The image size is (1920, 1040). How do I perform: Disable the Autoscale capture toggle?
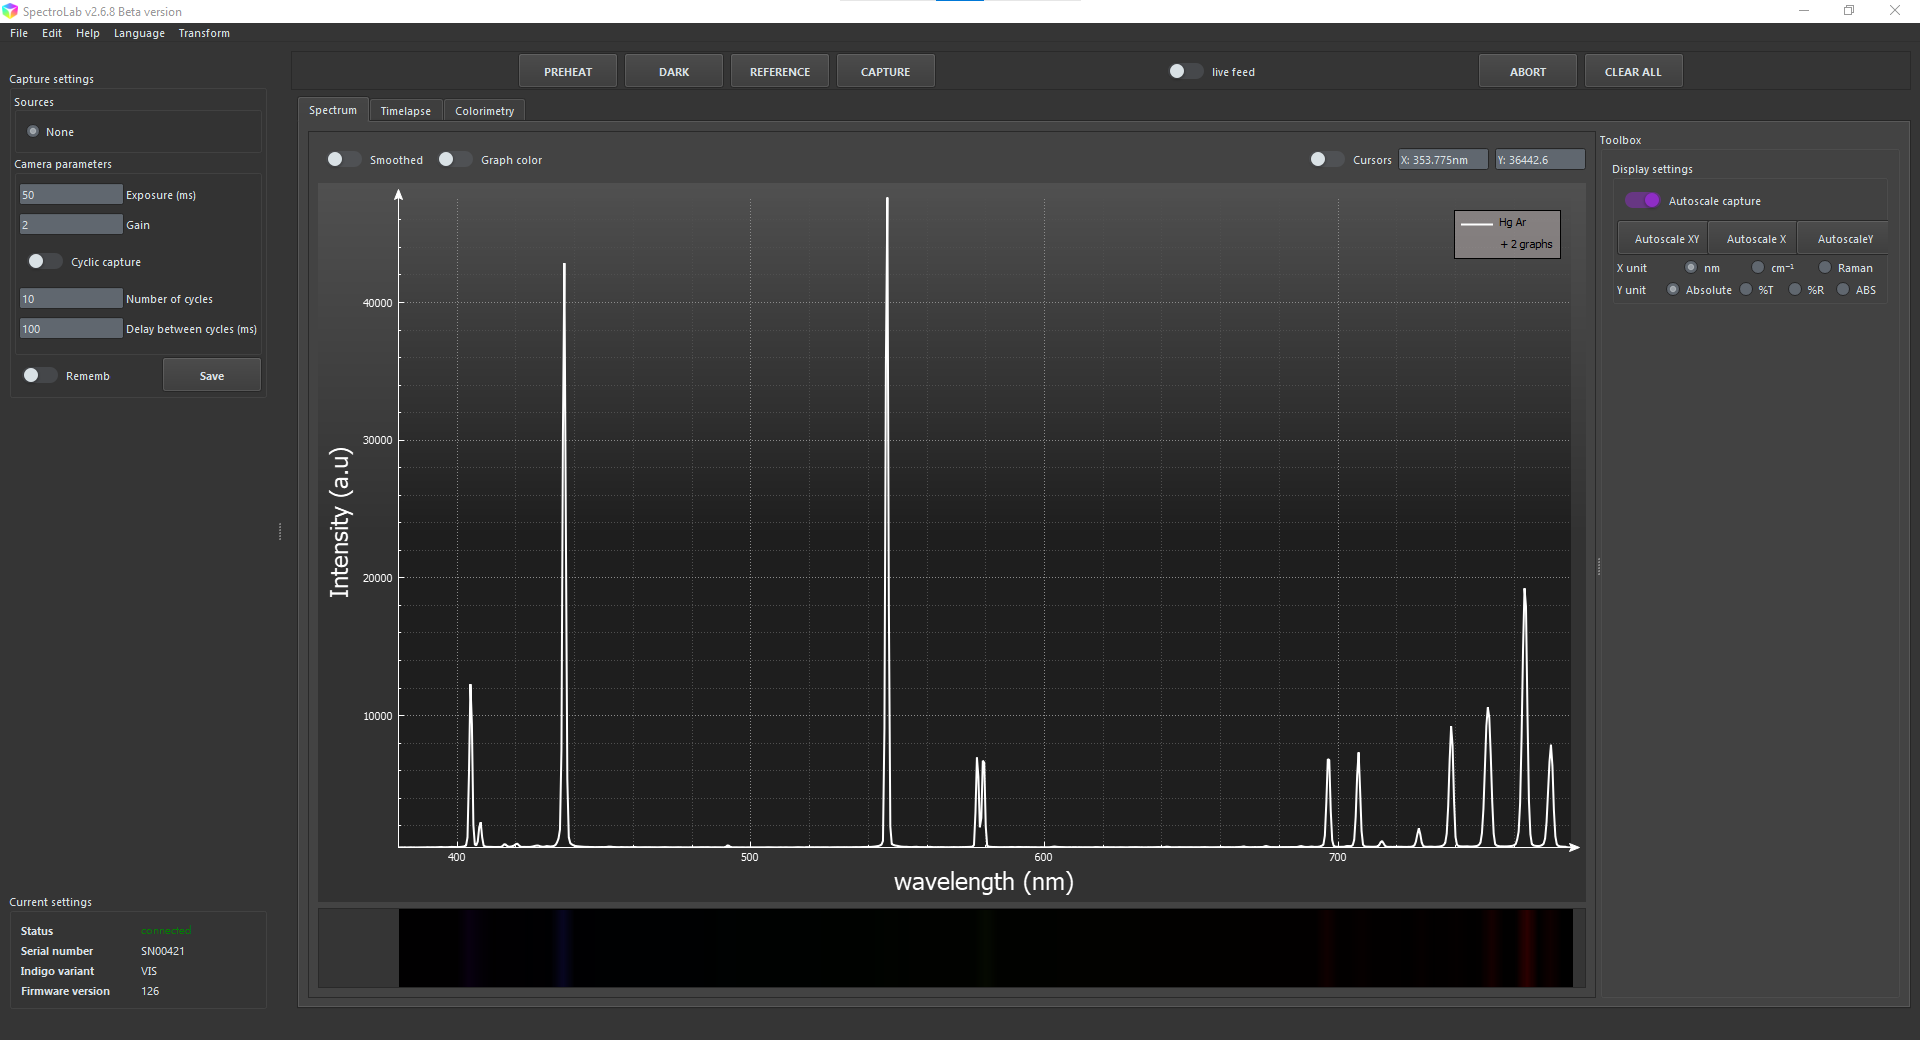point(1642,200)
